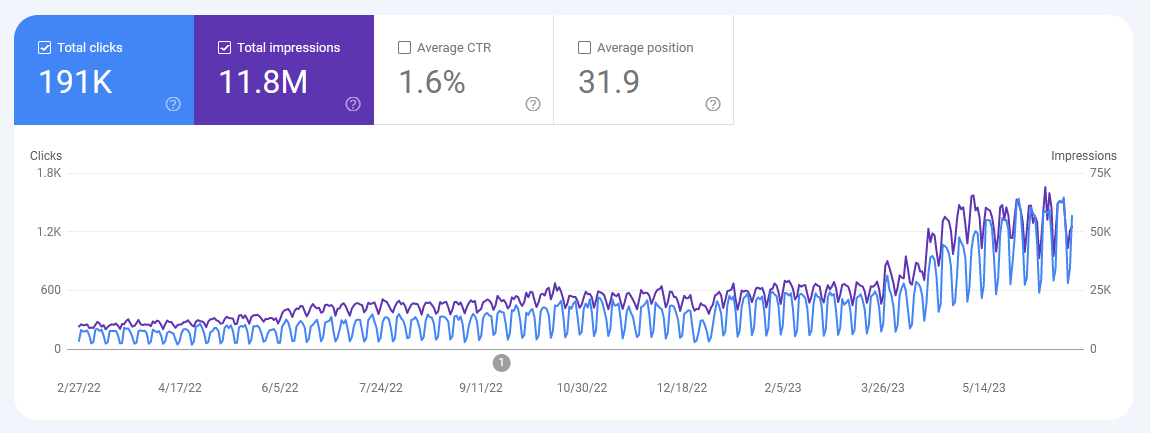Click the 2/27/22 date label
Screen dimensions: 1150x433
[79, 387]
